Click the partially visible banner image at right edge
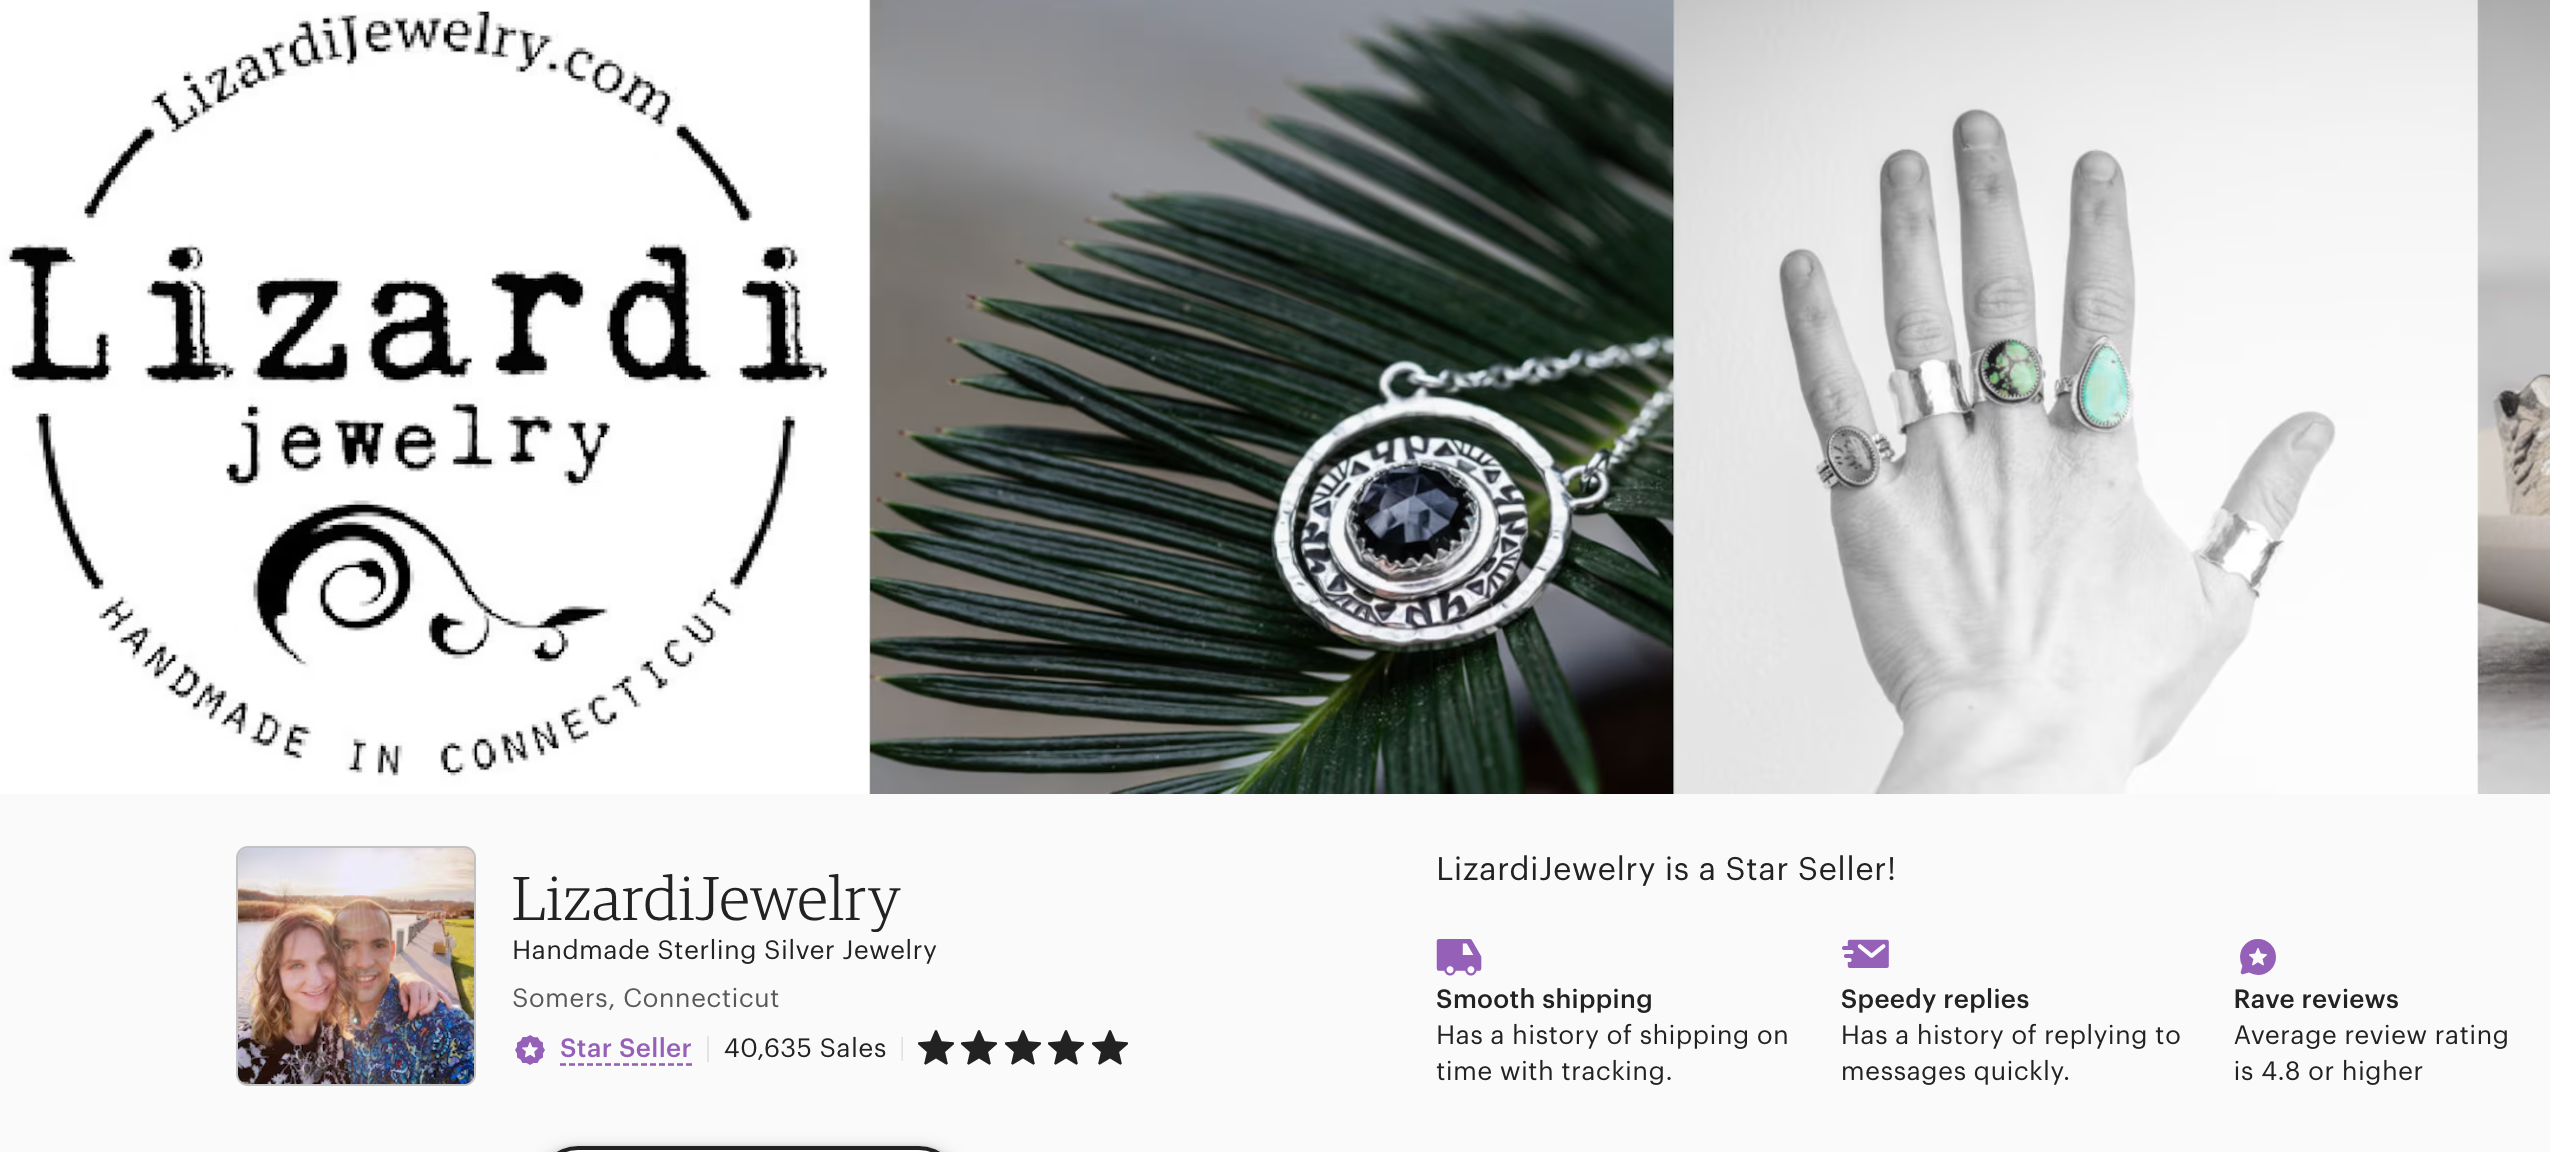The width and height of the screenshot is (2550, 1152). tap(2514, 396)
